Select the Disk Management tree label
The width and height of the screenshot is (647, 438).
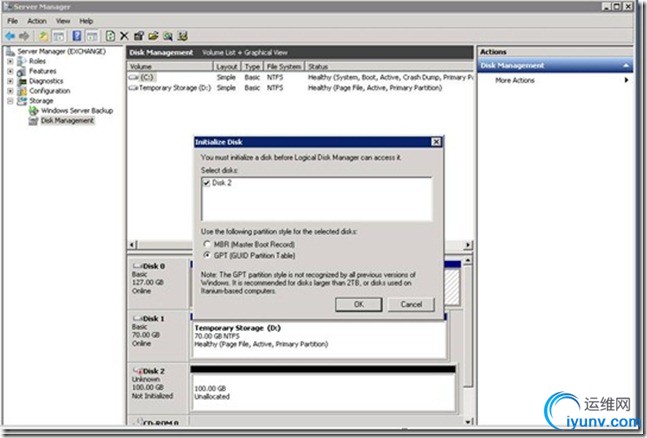pos(67,121)
